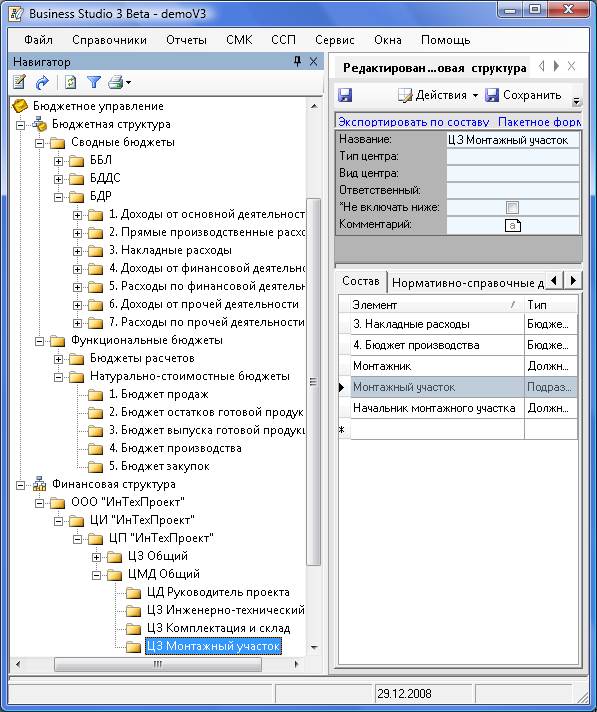The width and height of the screenshot is (597, 712).
Task: Click the Сохранить button
Action: [523, 95]
